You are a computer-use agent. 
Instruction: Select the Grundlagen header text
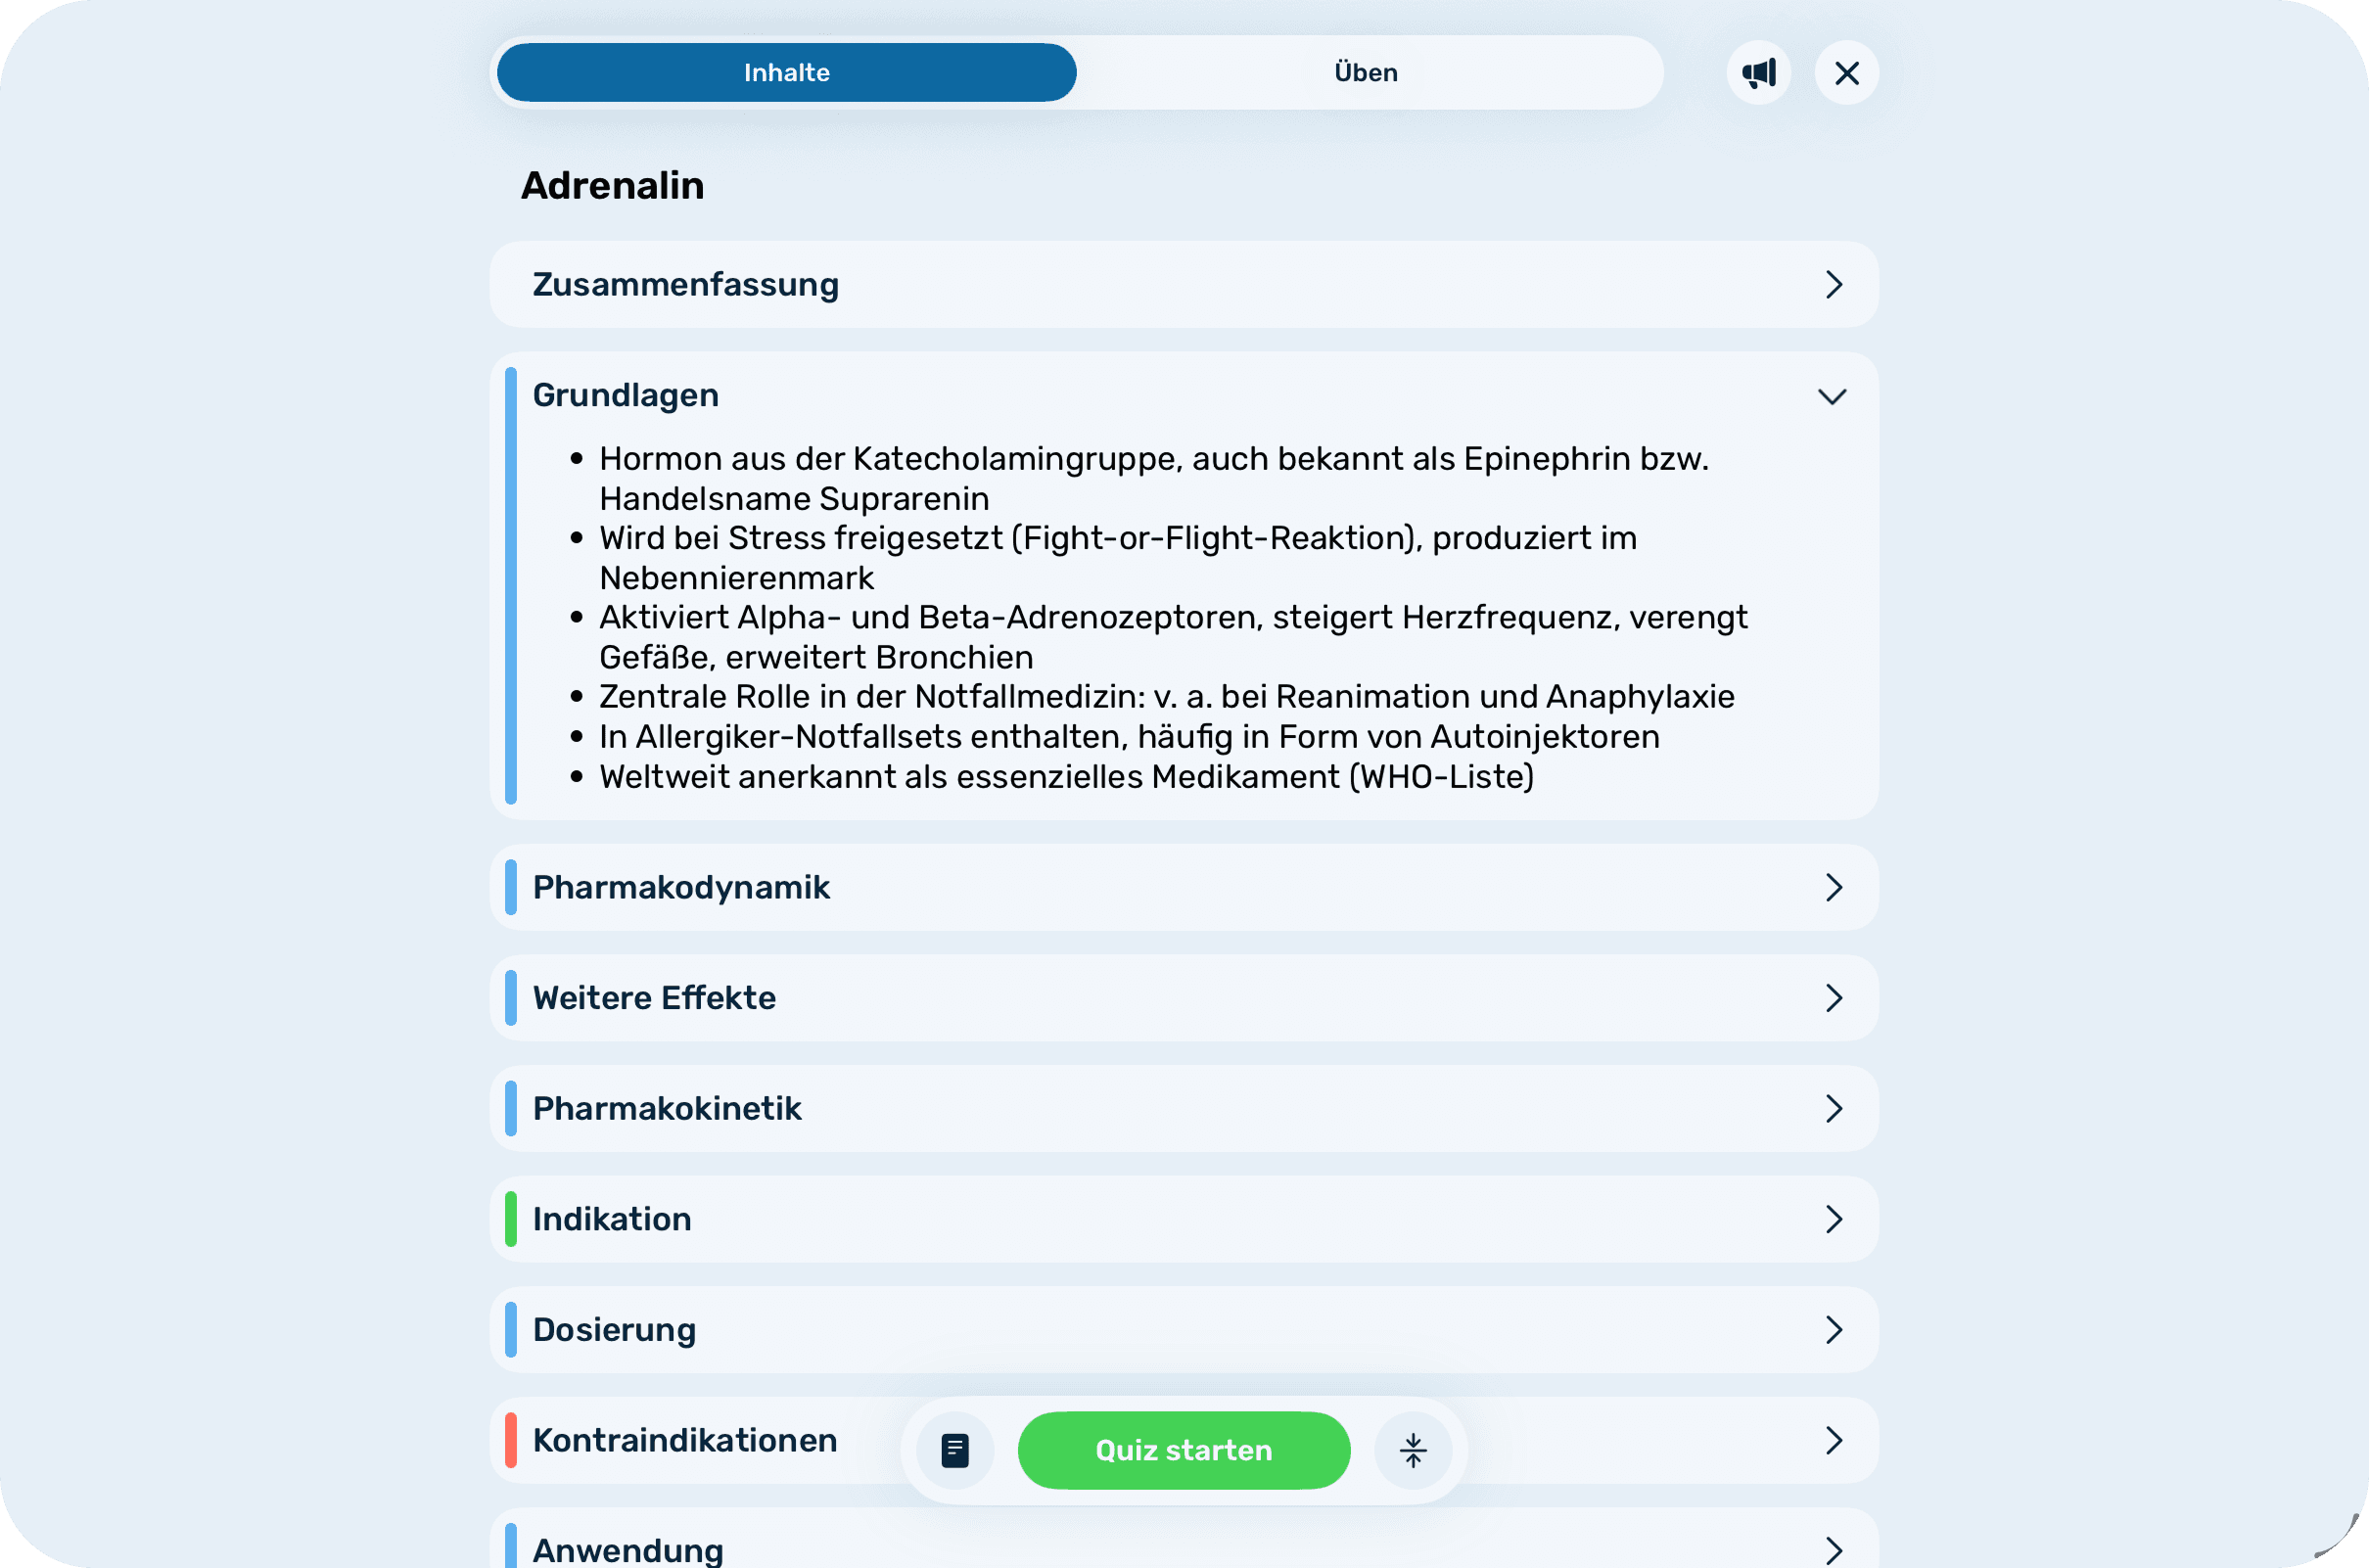(x=626, y=395)
